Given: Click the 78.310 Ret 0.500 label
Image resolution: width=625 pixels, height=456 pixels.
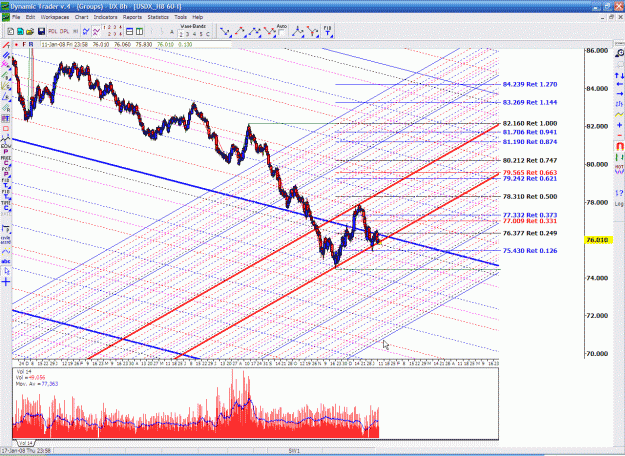Looking at the screenshot, I should point(530,197).
